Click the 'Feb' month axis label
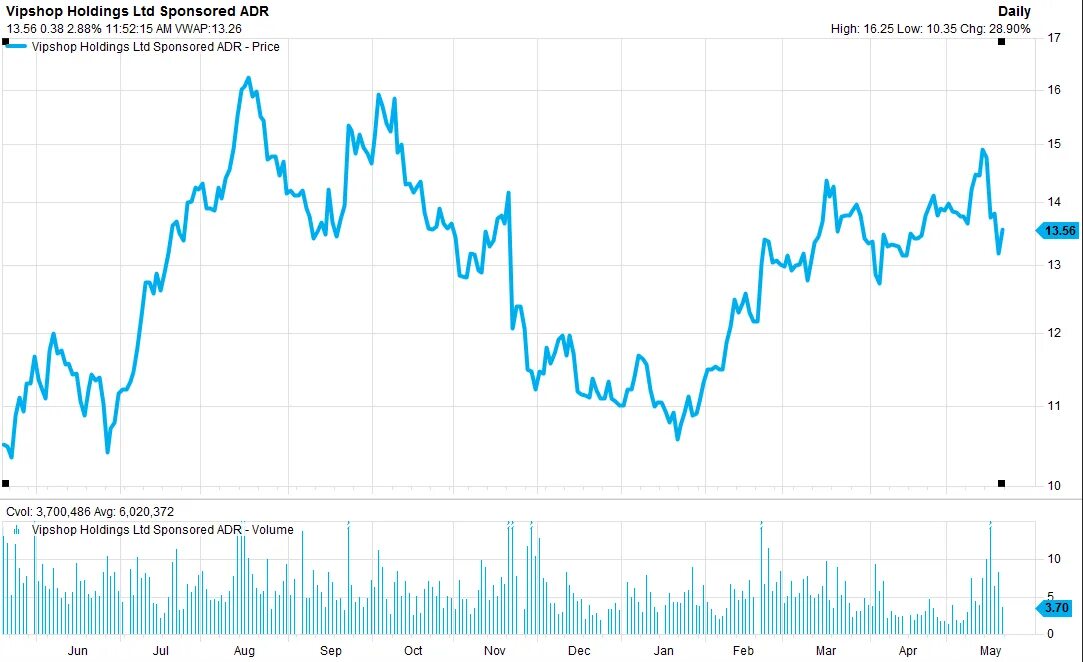This screenshot has height=662, width=1083. pos(743,651)
